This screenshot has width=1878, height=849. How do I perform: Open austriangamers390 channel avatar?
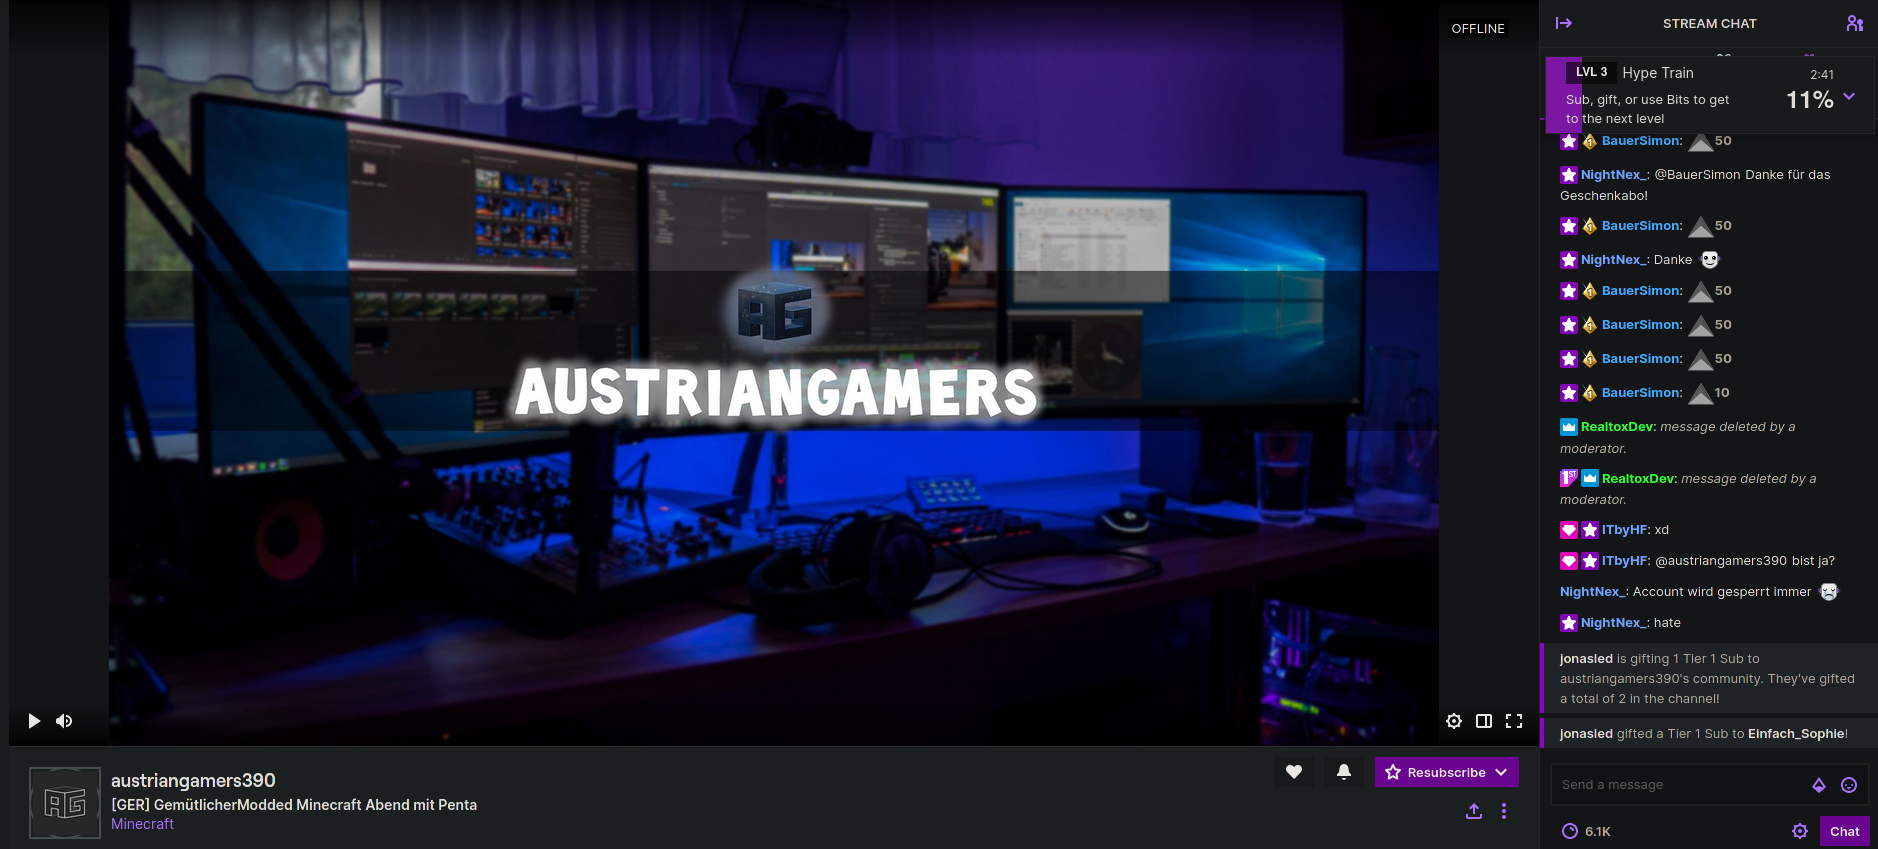65,803
